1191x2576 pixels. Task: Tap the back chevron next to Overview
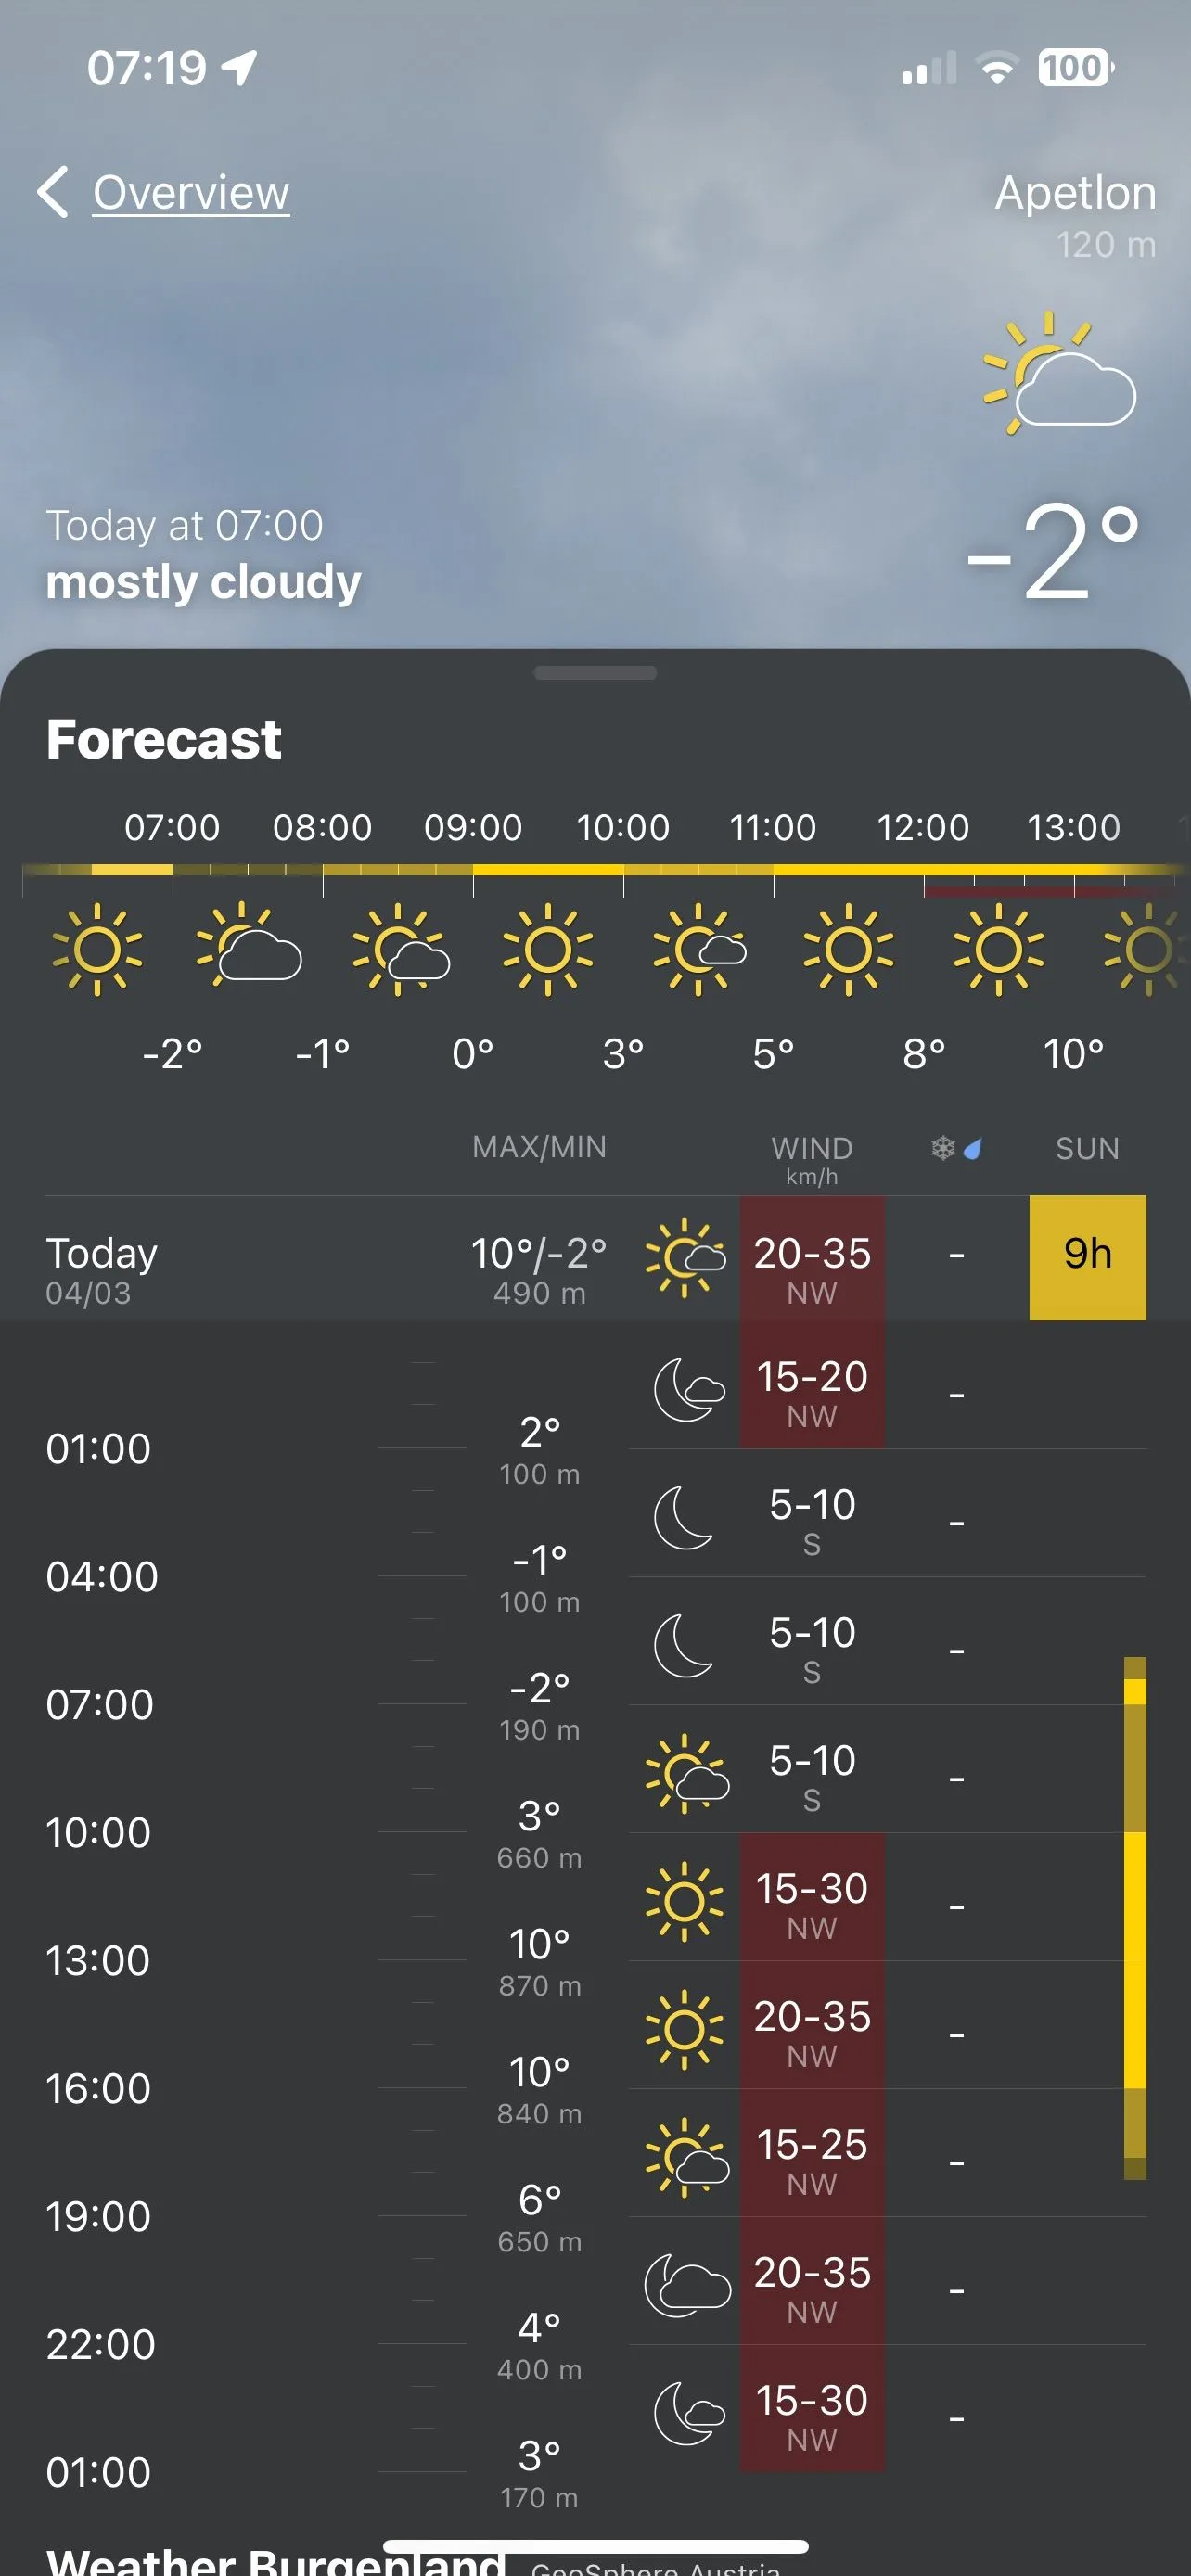click(53, 191)
